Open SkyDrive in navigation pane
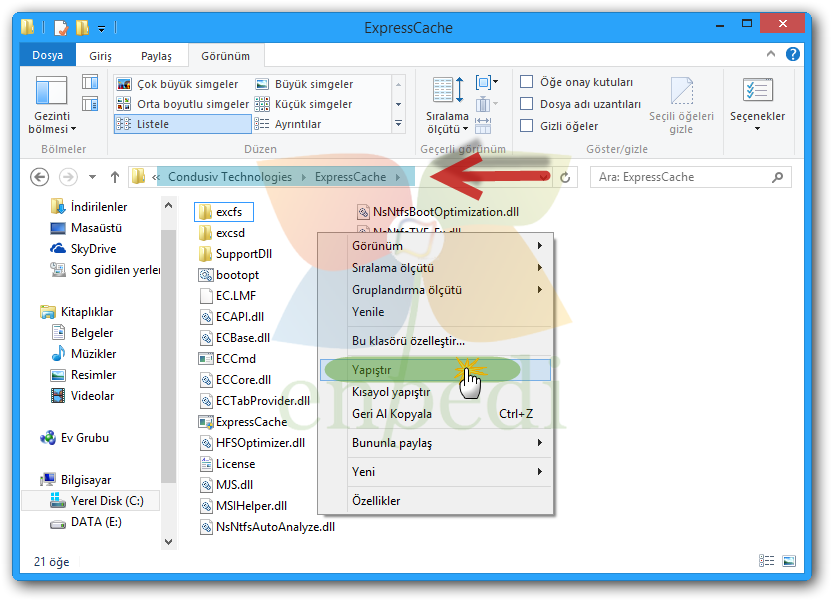Image resolution: width=832 pixels, height=601 pixels. (x=83, y=248)
